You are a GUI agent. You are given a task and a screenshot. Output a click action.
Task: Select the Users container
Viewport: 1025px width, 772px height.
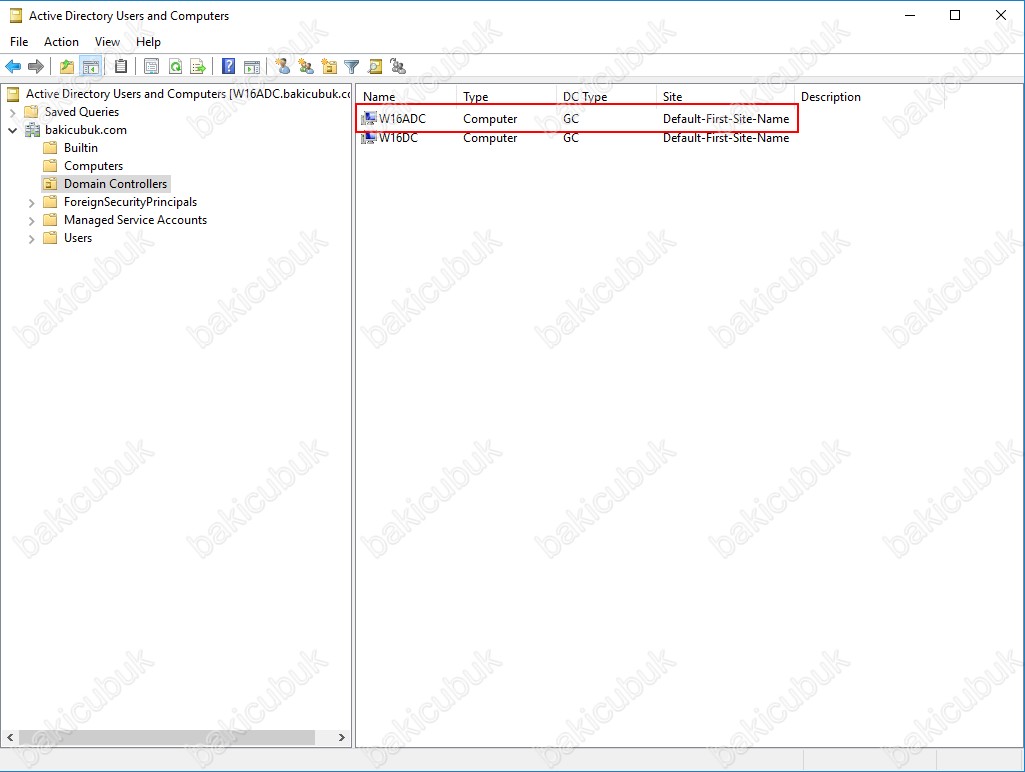point(78,238)
